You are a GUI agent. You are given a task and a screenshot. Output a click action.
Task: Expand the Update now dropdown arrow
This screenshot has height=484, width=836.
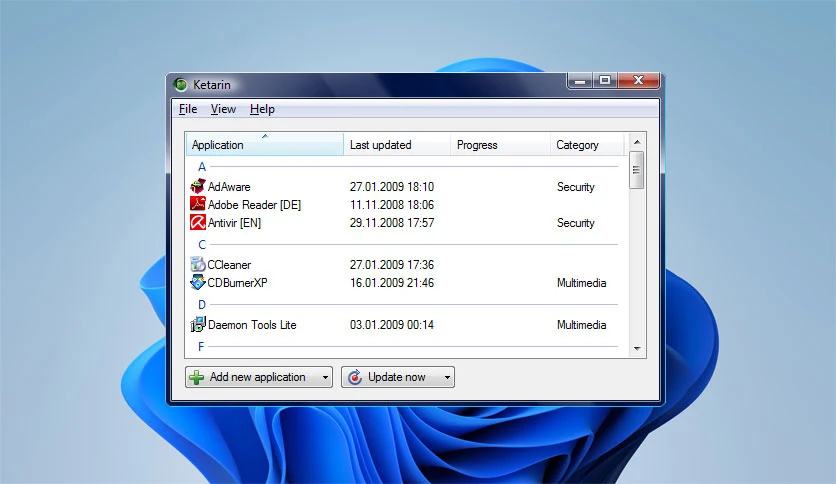(447, 377)
